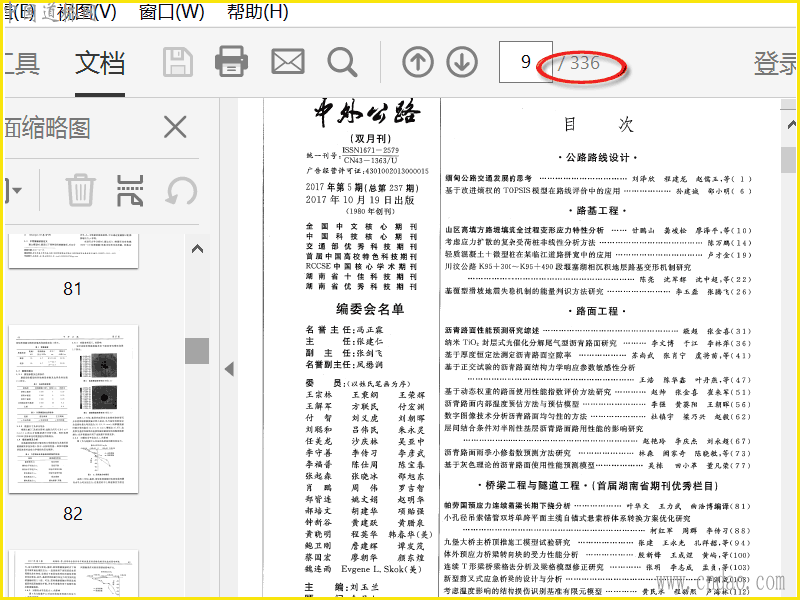The height and width of the screenshot is (600, 800).
Task: Print the document with printer icon
Action: click(232, 62)
